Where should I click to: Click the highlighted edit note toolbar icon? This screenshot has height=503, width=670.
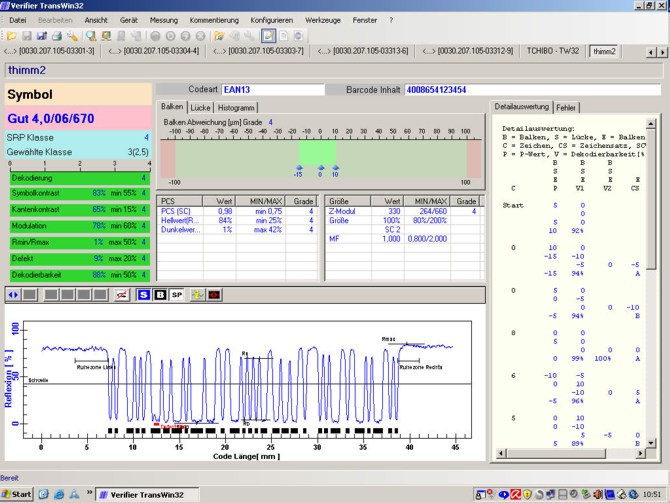click(x=268, y=36)
